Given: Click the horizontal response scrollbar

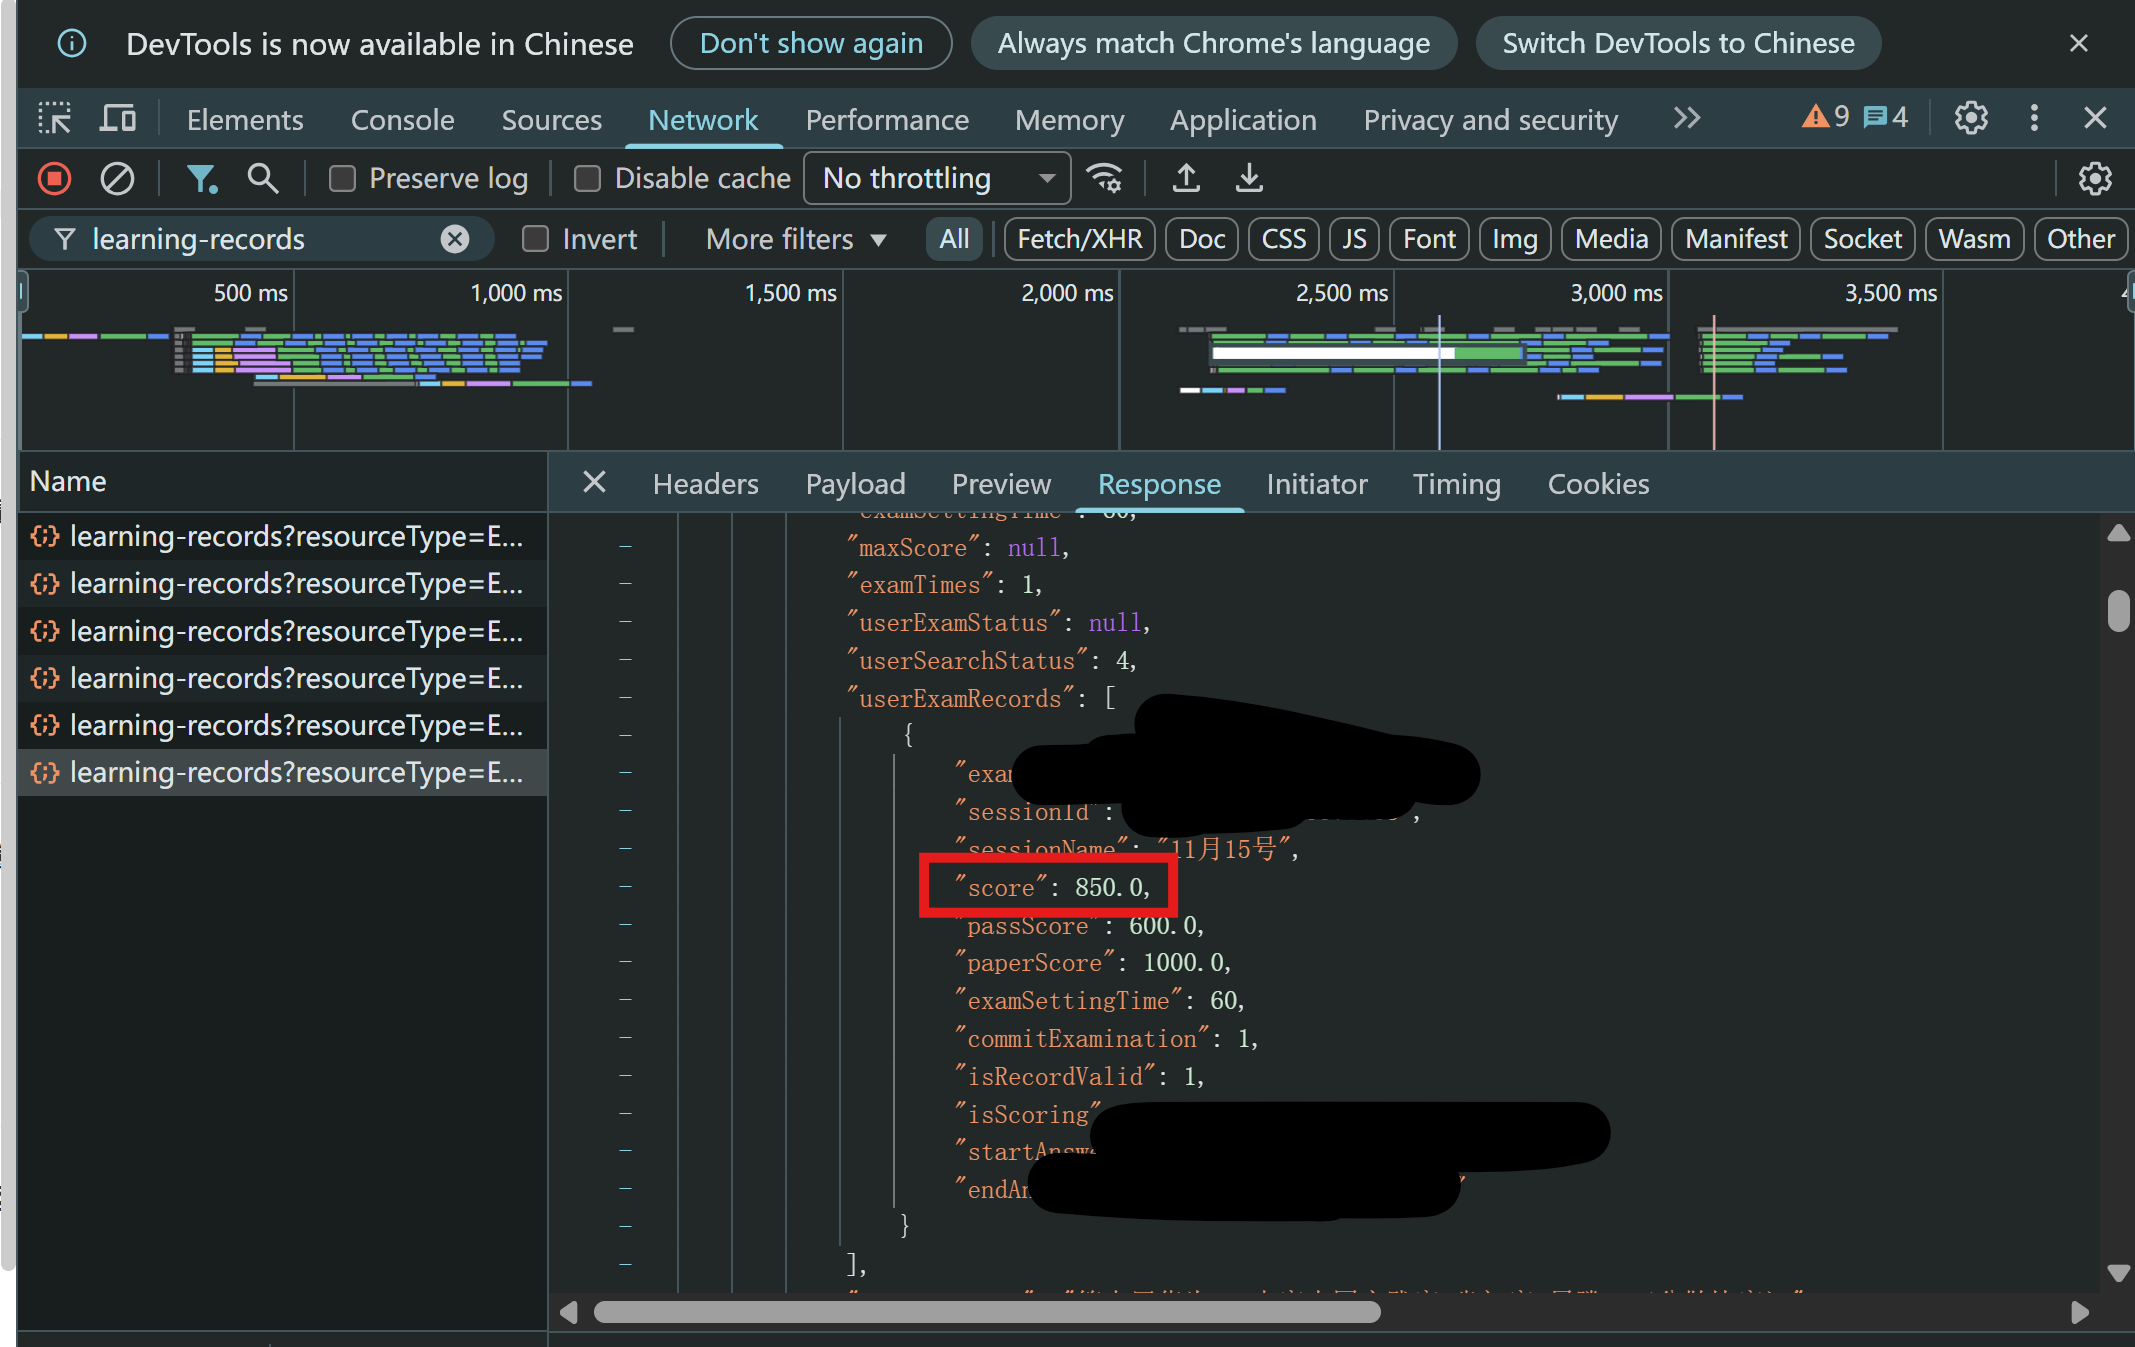Looking at the screenshot, I should 986,1312.
